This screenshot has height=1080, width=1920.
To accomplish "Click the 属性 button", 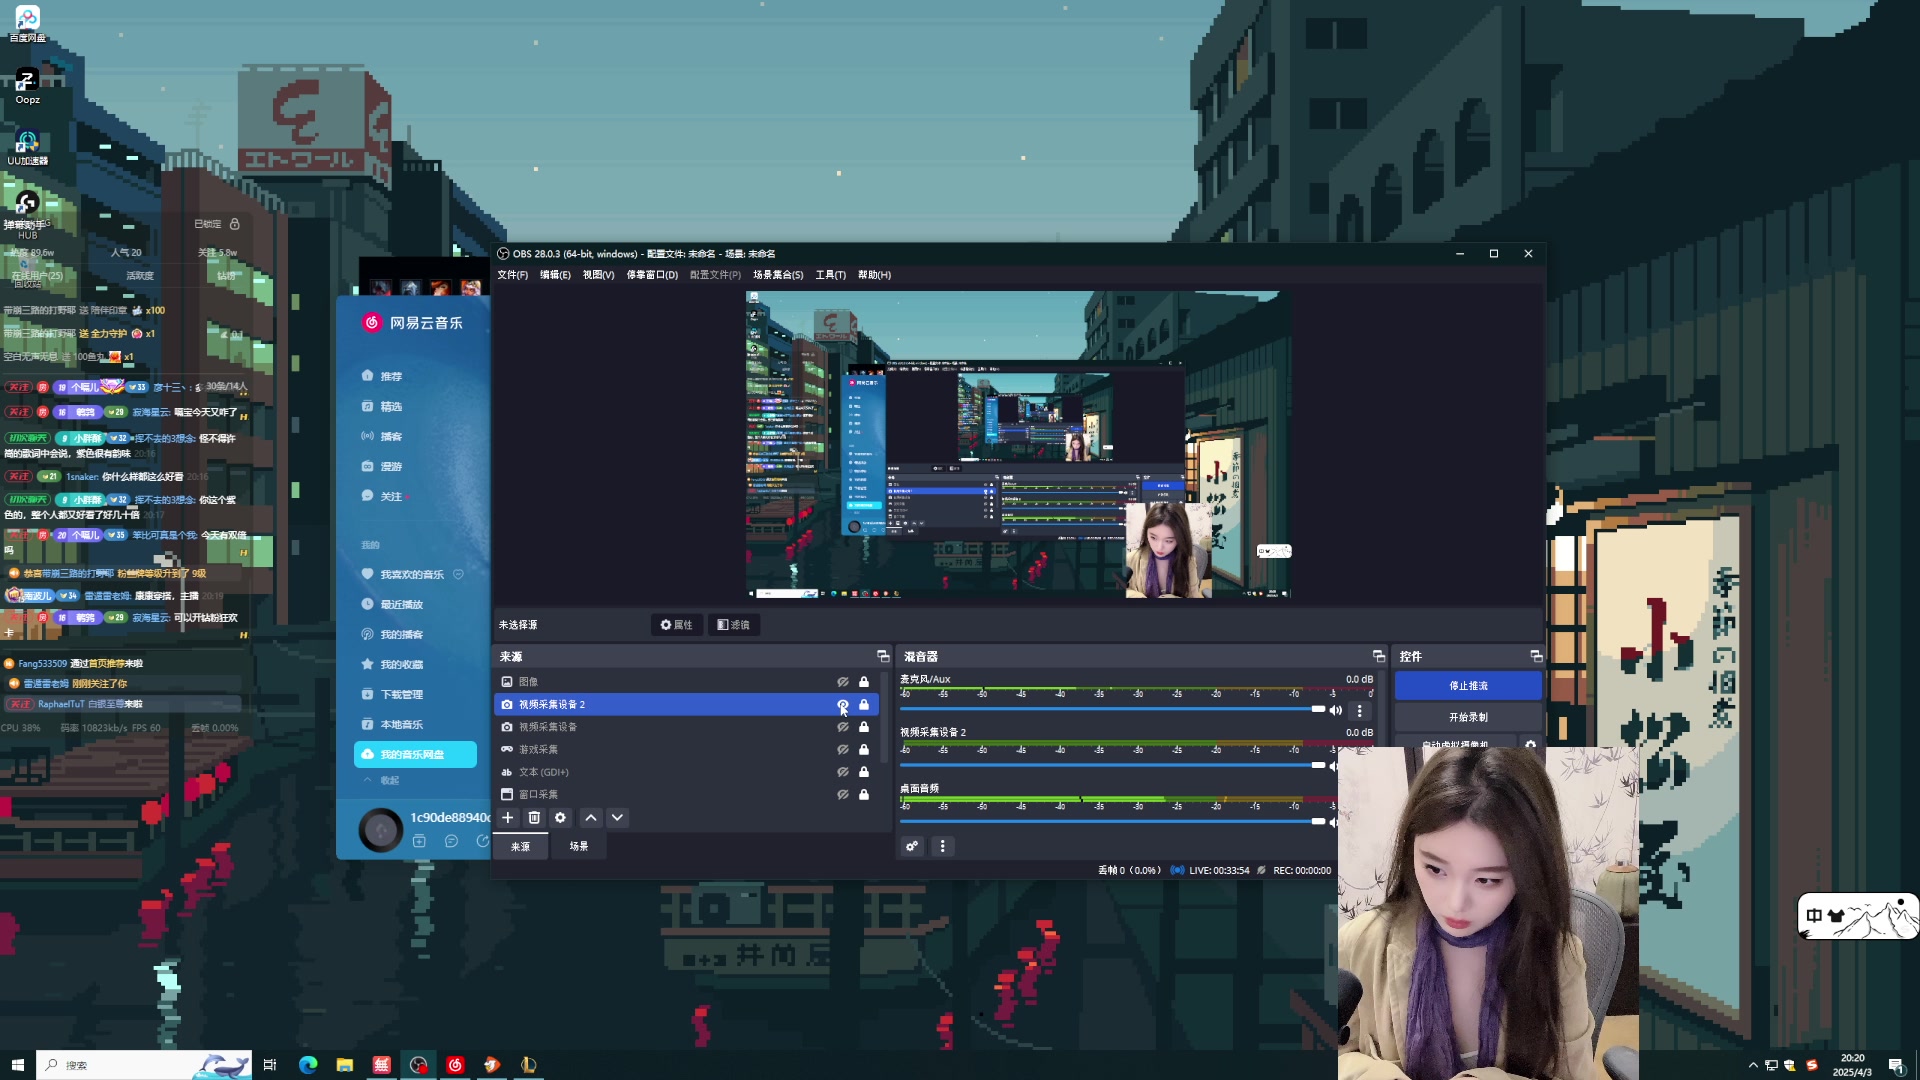I will 677,625.
